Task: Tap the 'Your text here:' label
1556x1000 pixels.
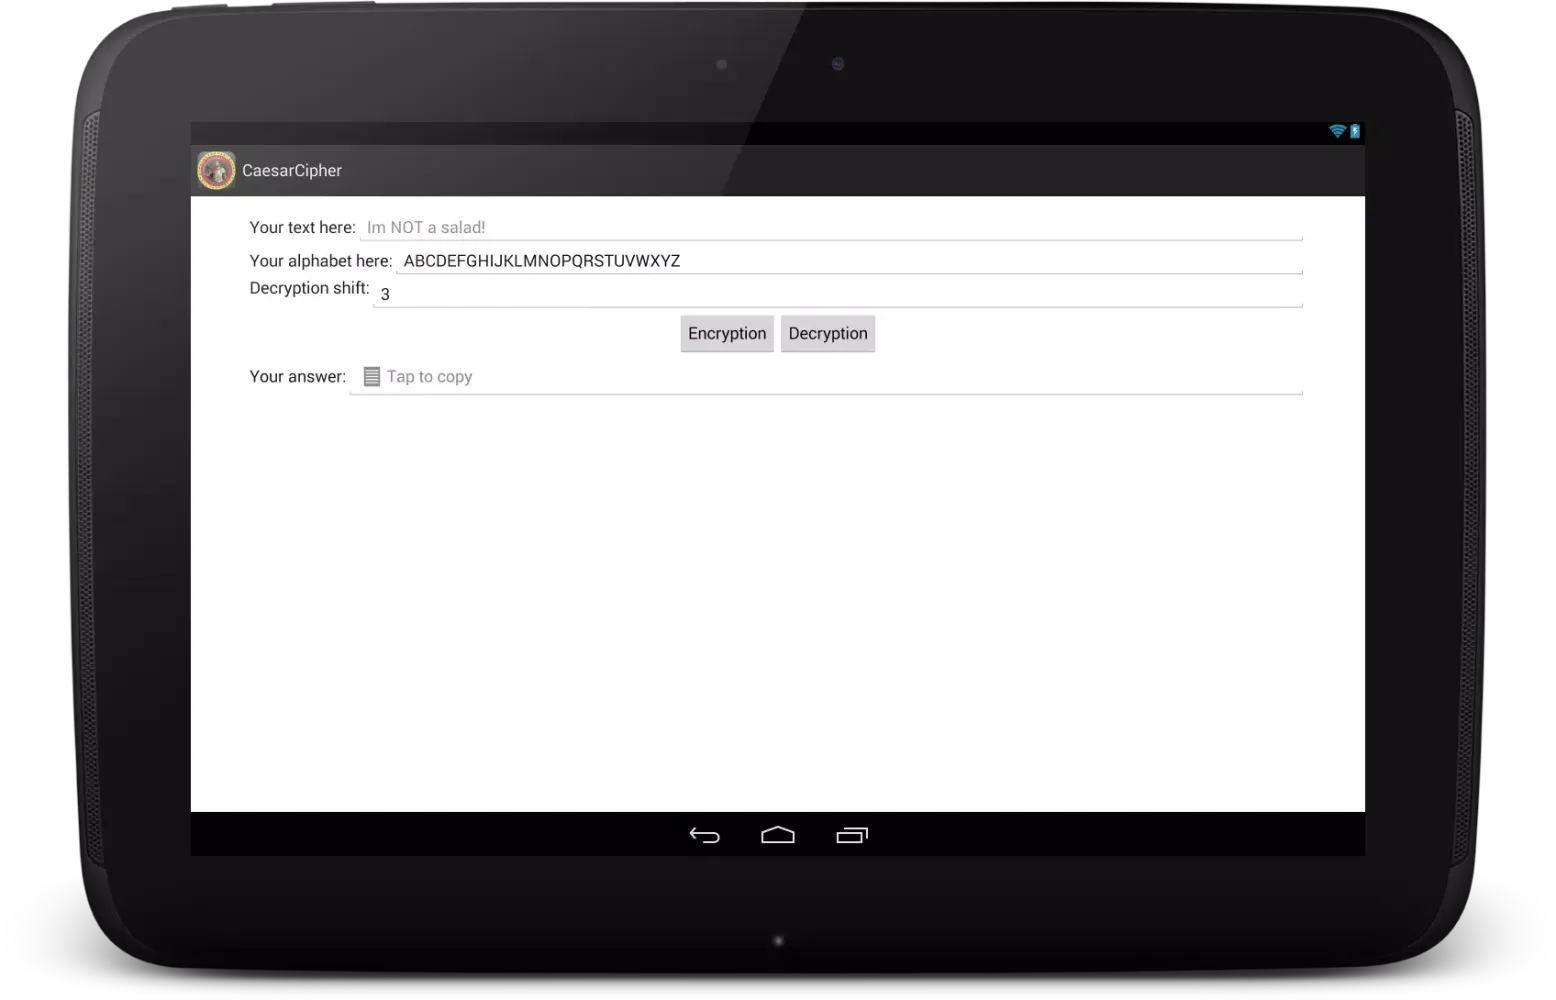Action: [x=302, y=228]
